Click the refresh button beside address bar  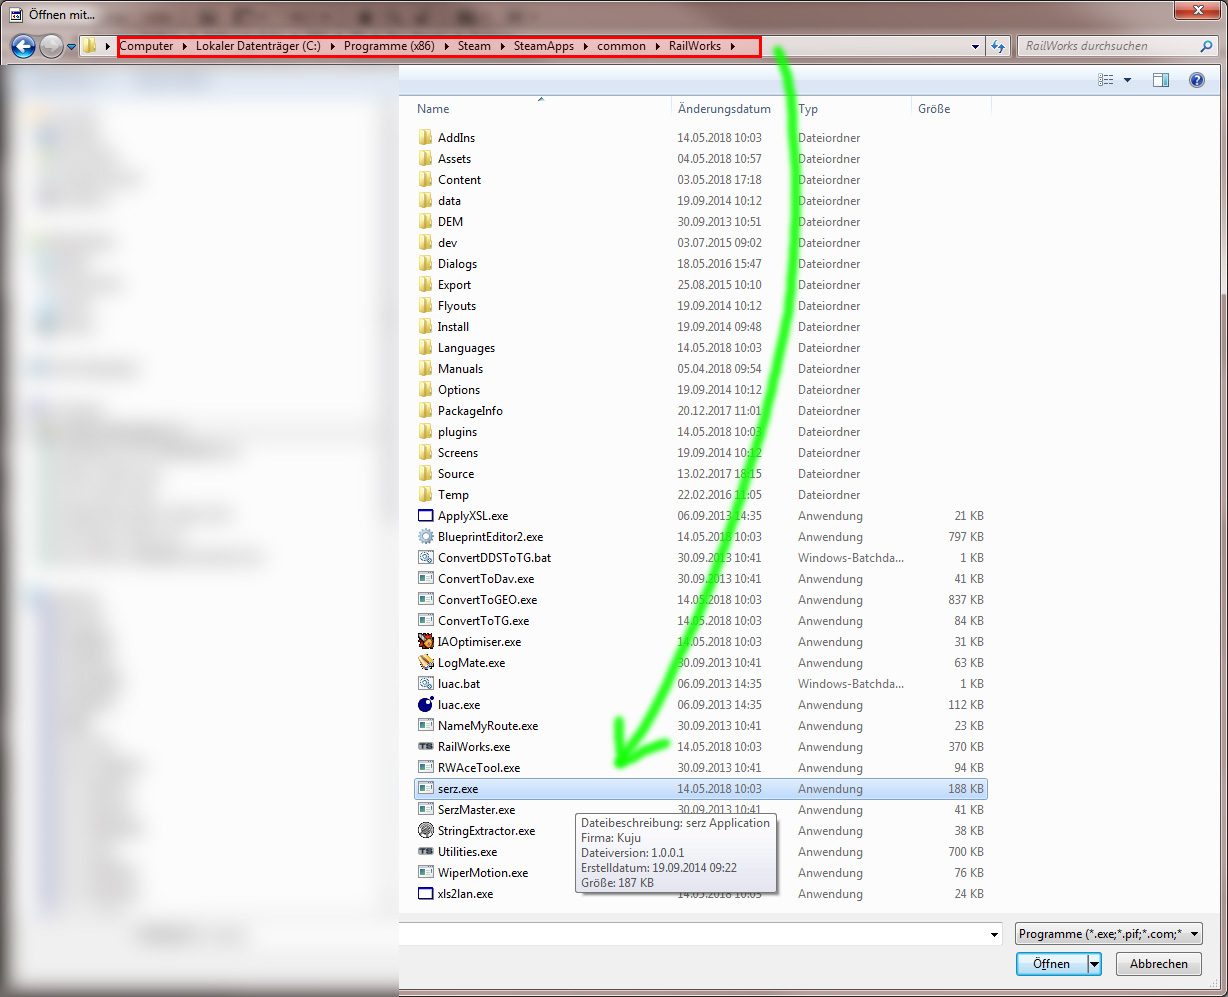tap(997, 46)
